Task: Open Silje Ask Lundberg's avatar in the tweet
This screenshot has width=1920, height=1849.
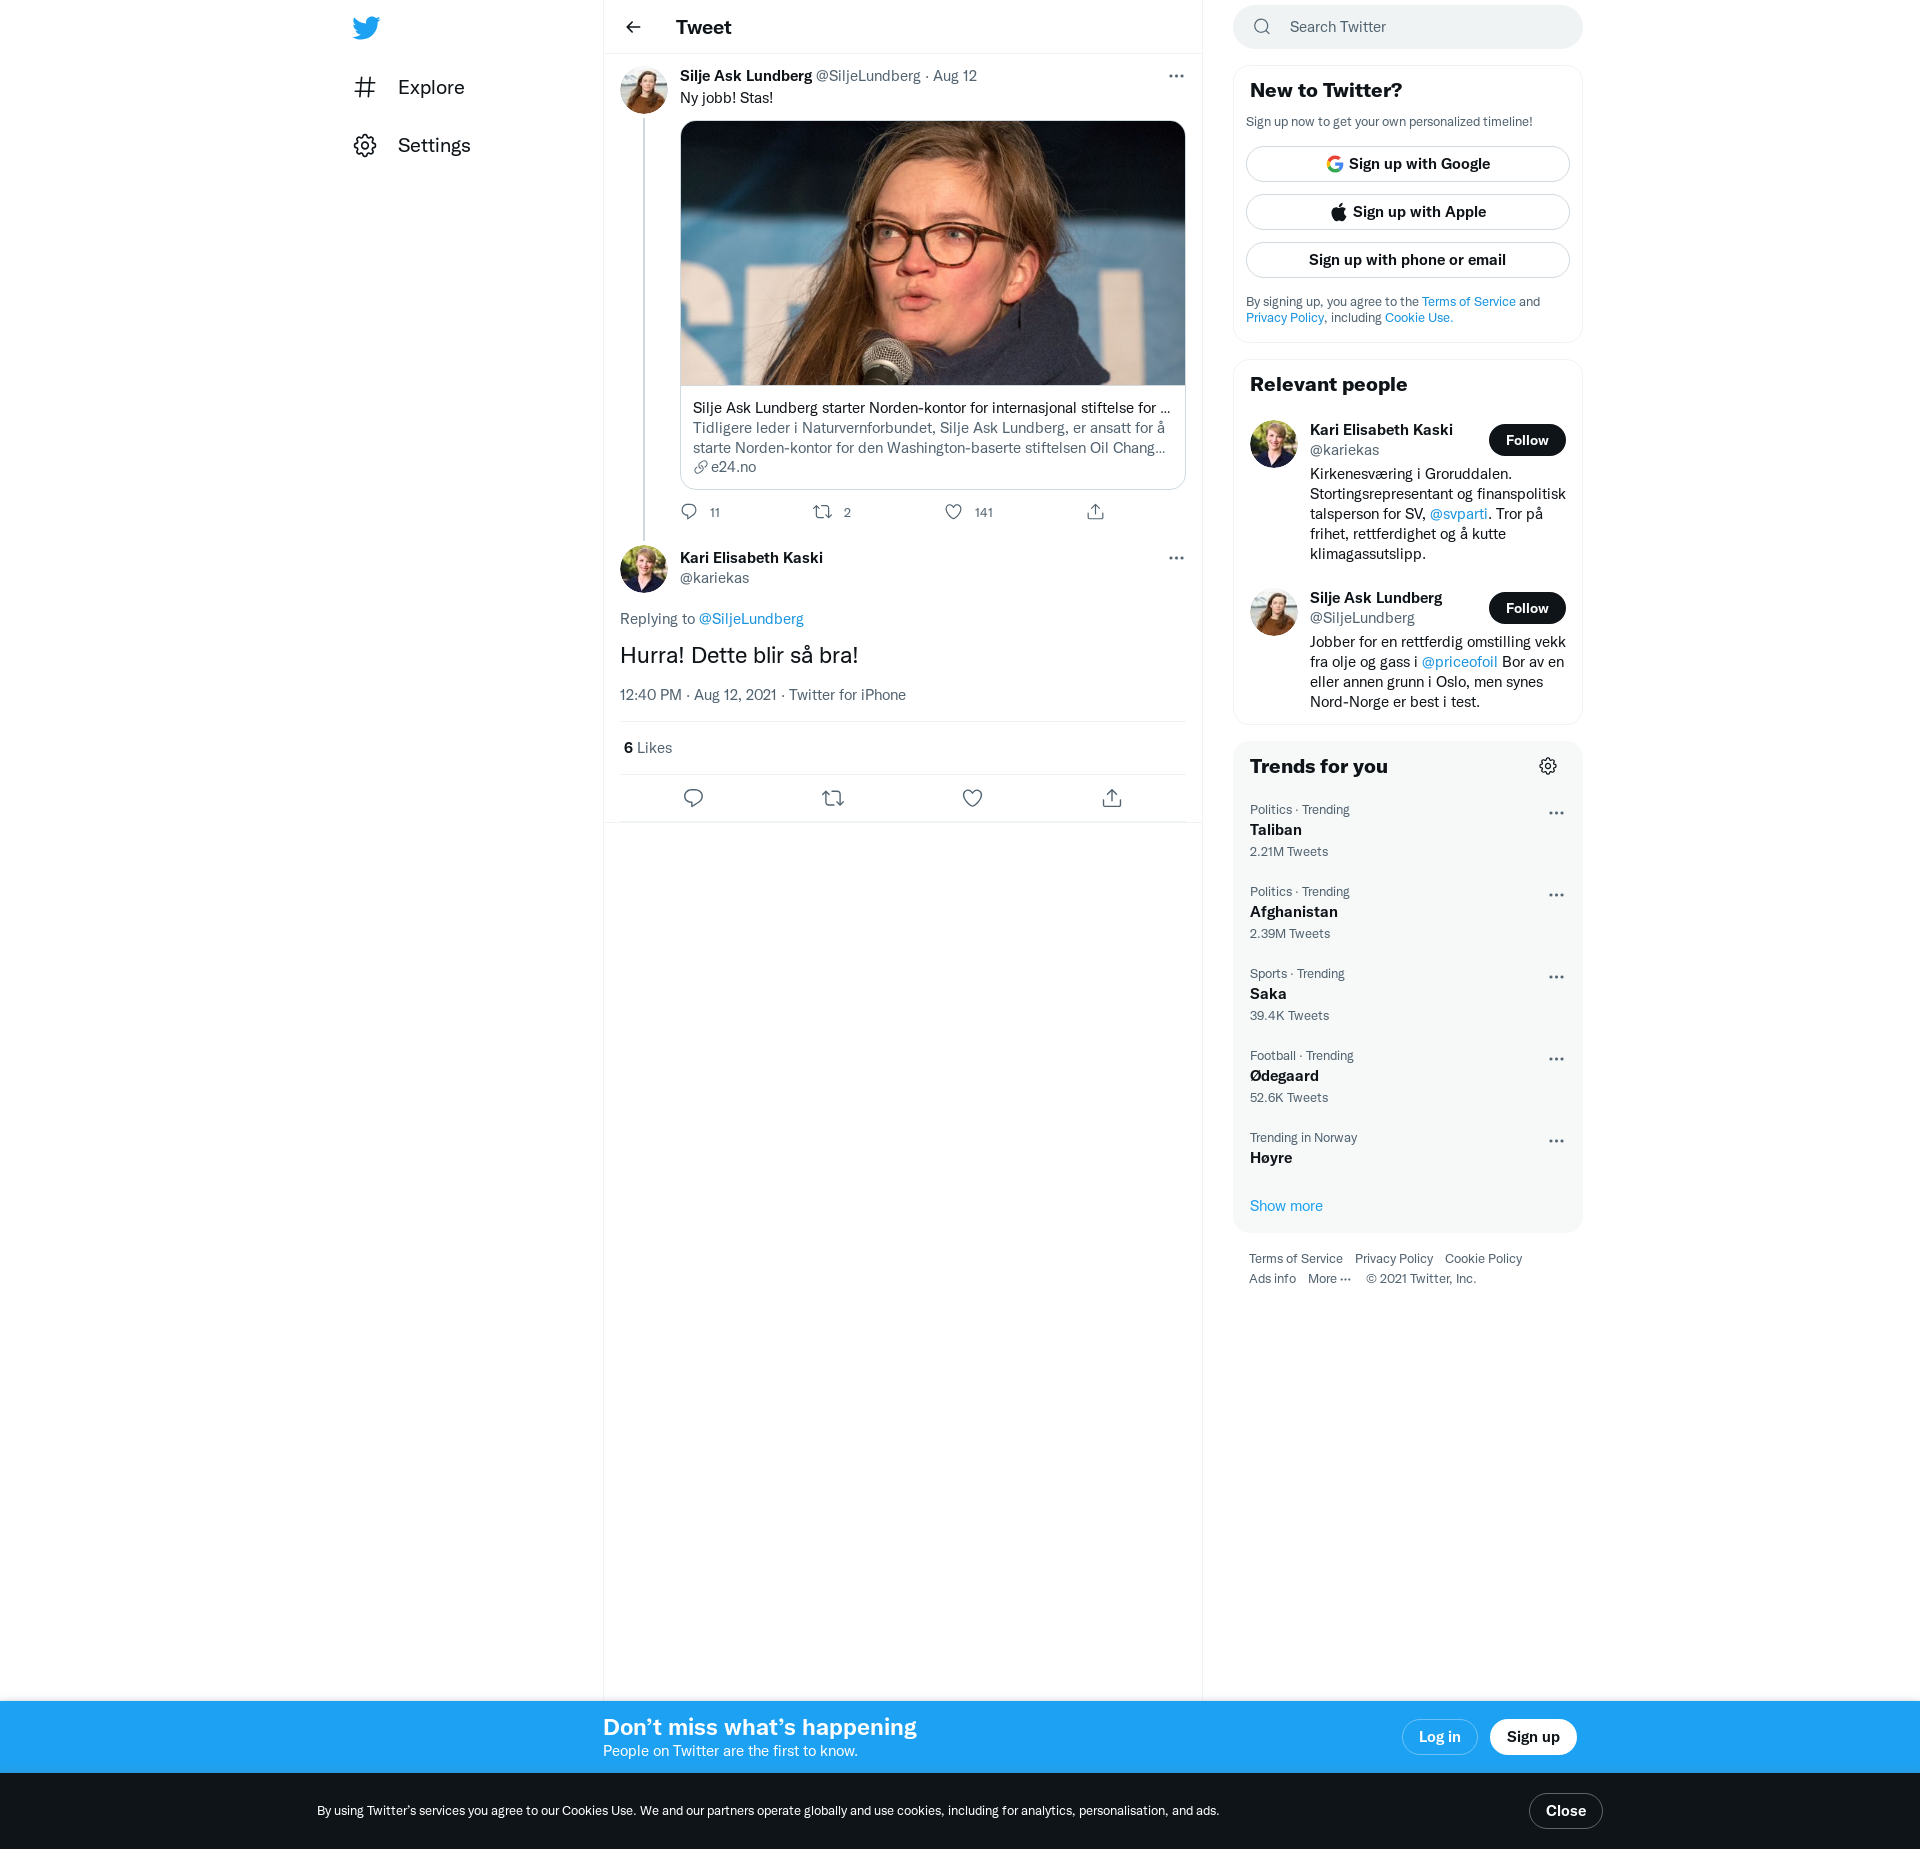Action: [644, 91]
